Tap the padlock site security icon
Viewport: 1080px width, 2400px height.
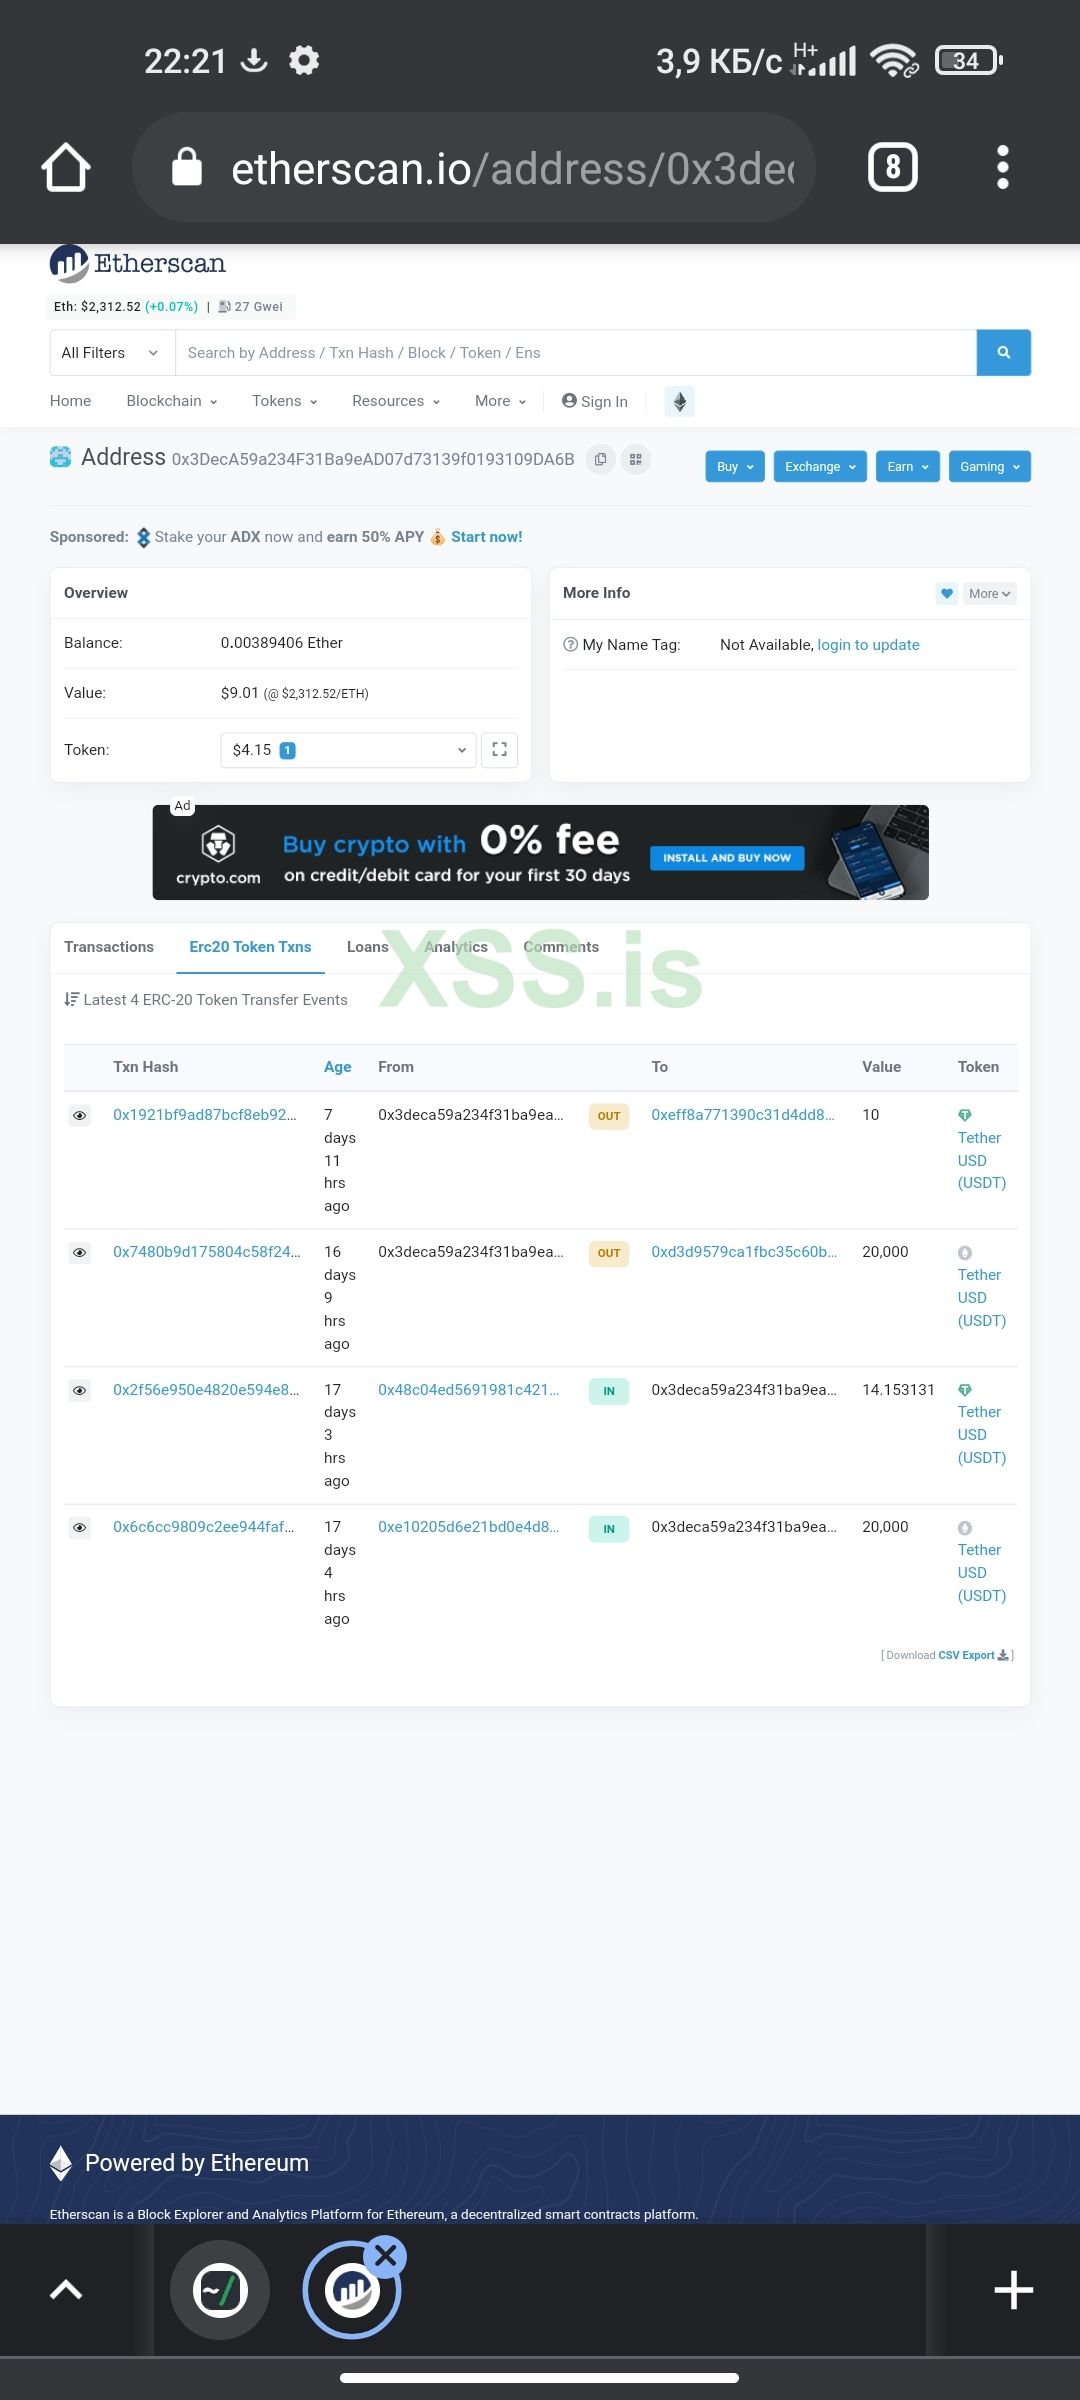[x=187, y=167]
